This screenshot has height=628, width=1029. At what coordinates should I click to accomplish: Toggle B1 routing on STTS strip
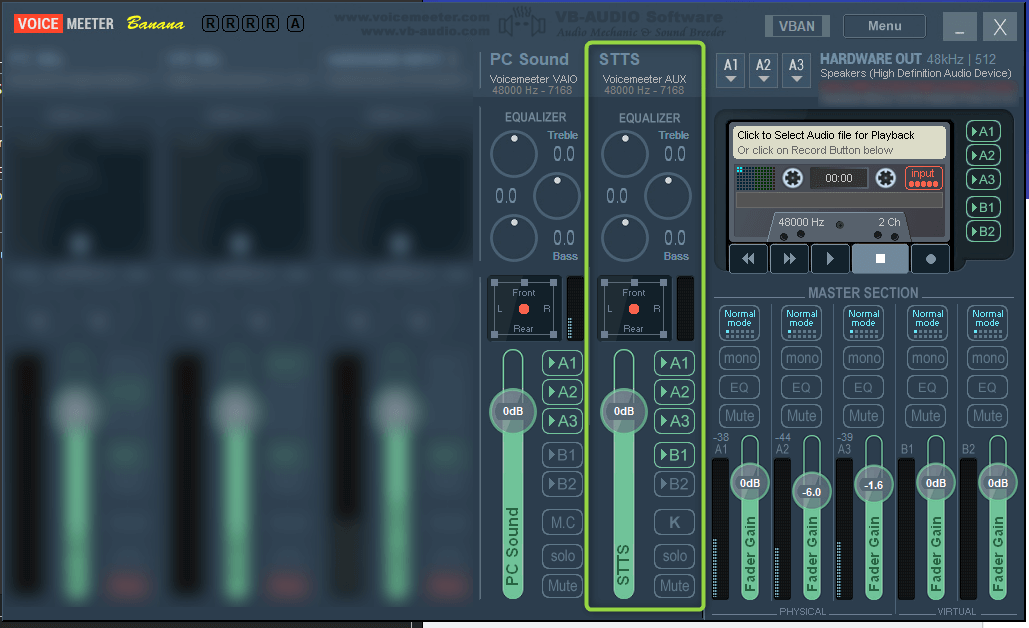pyautogui.click(x=674, y=455)
